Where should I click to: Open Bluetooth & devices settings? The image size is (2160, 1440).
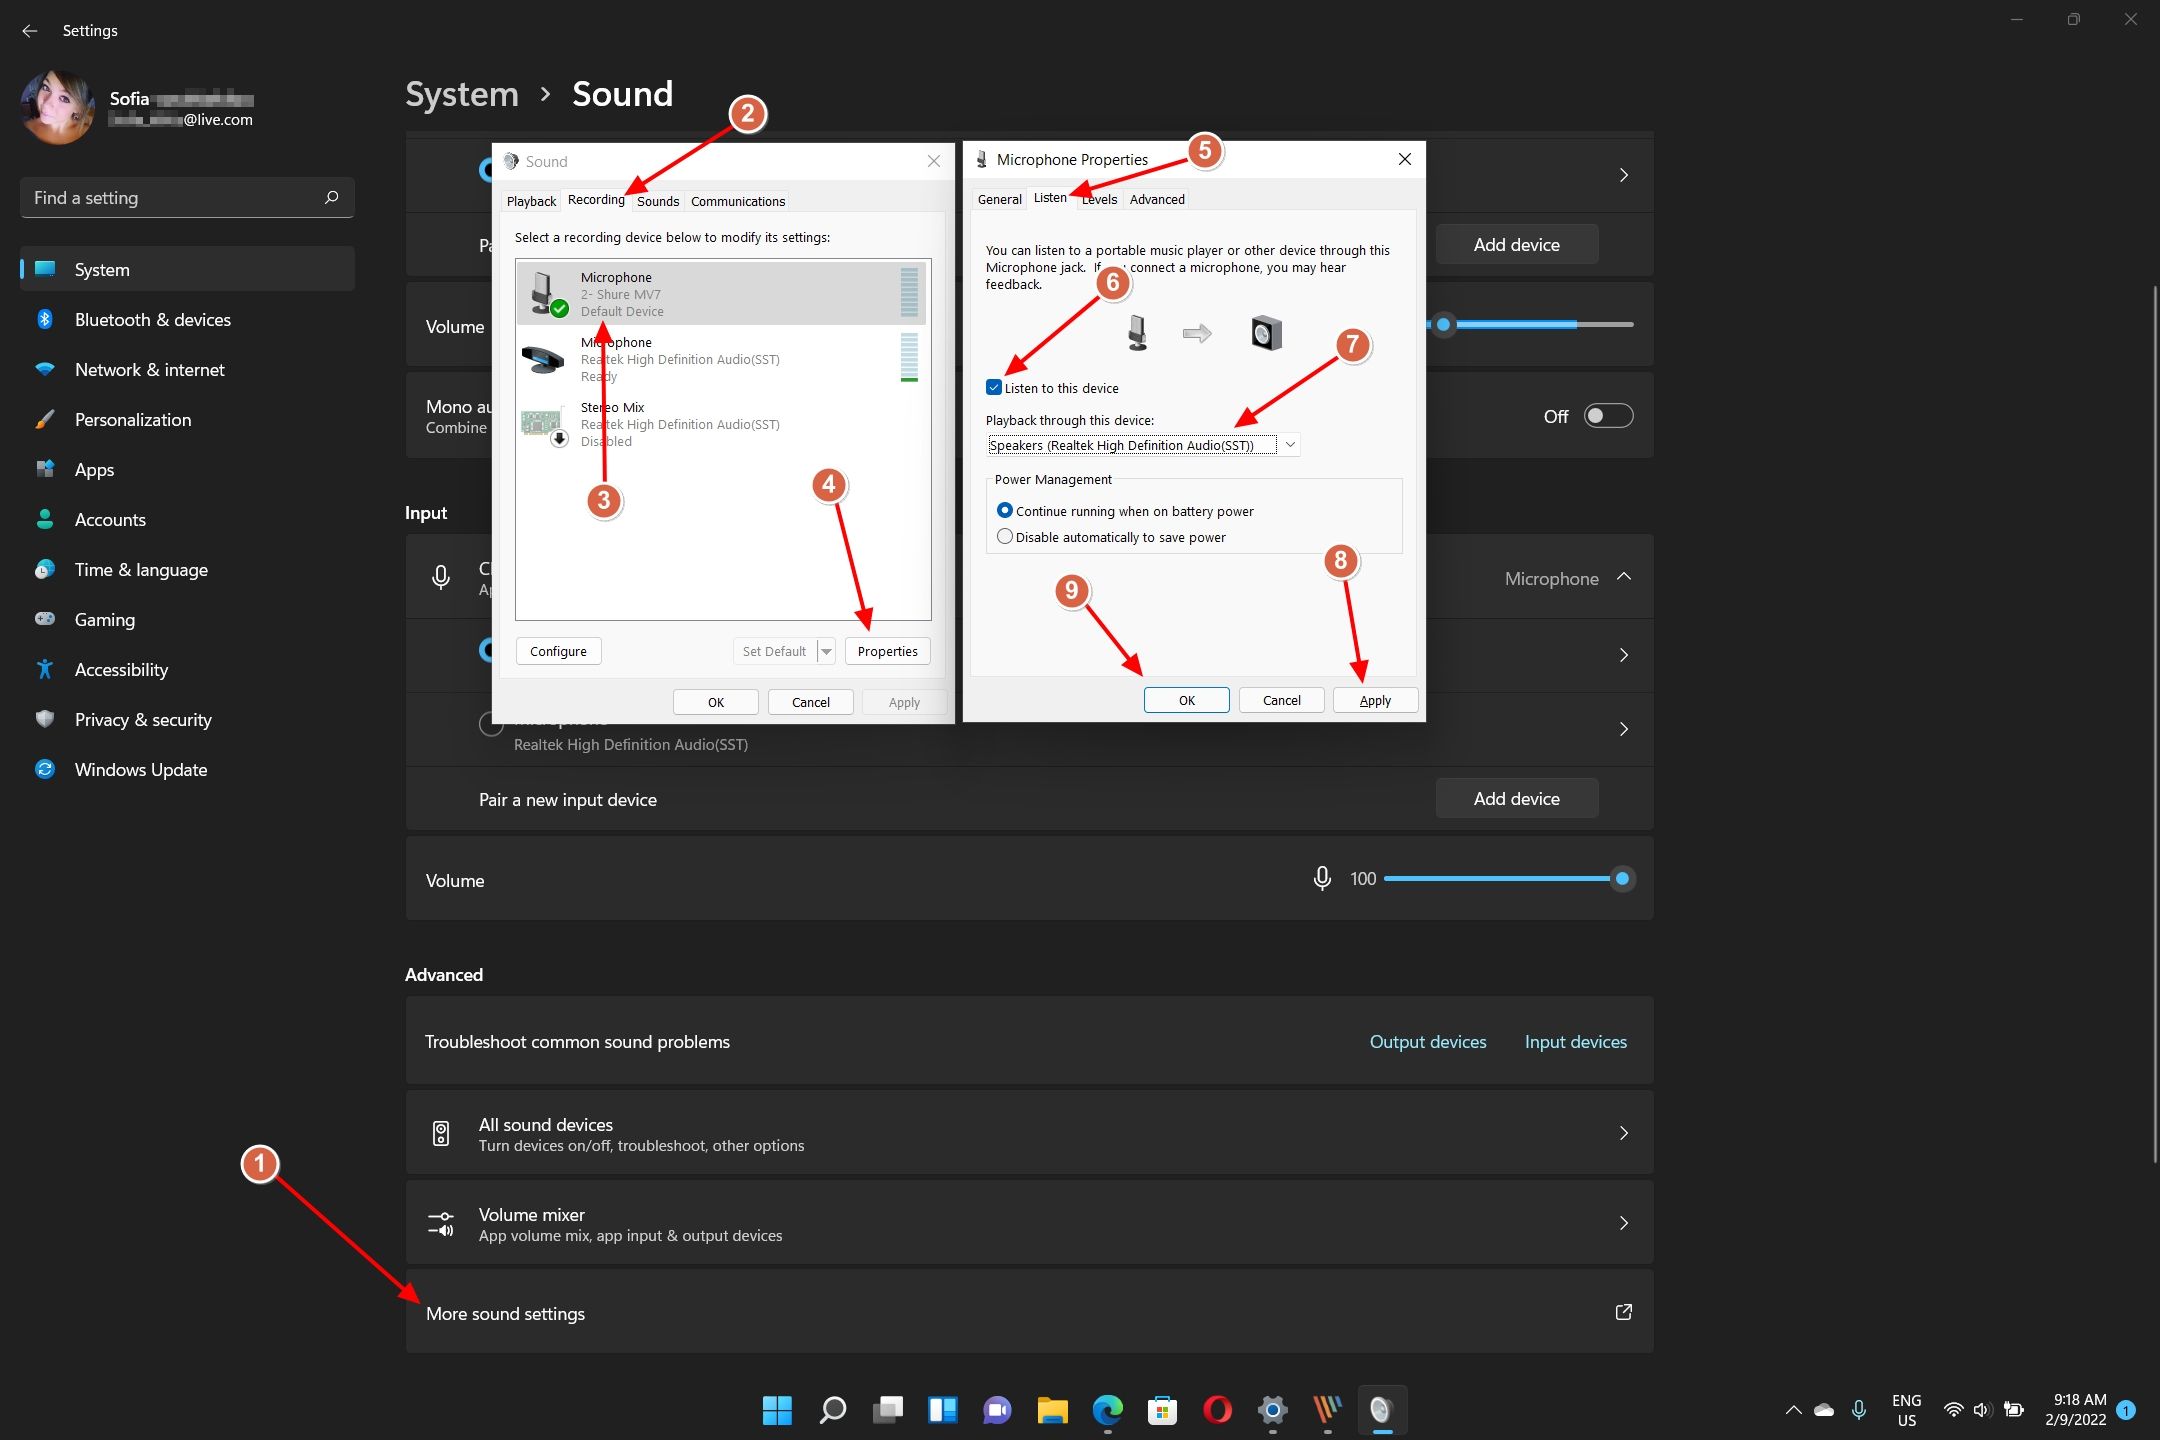tap(152, 320)
